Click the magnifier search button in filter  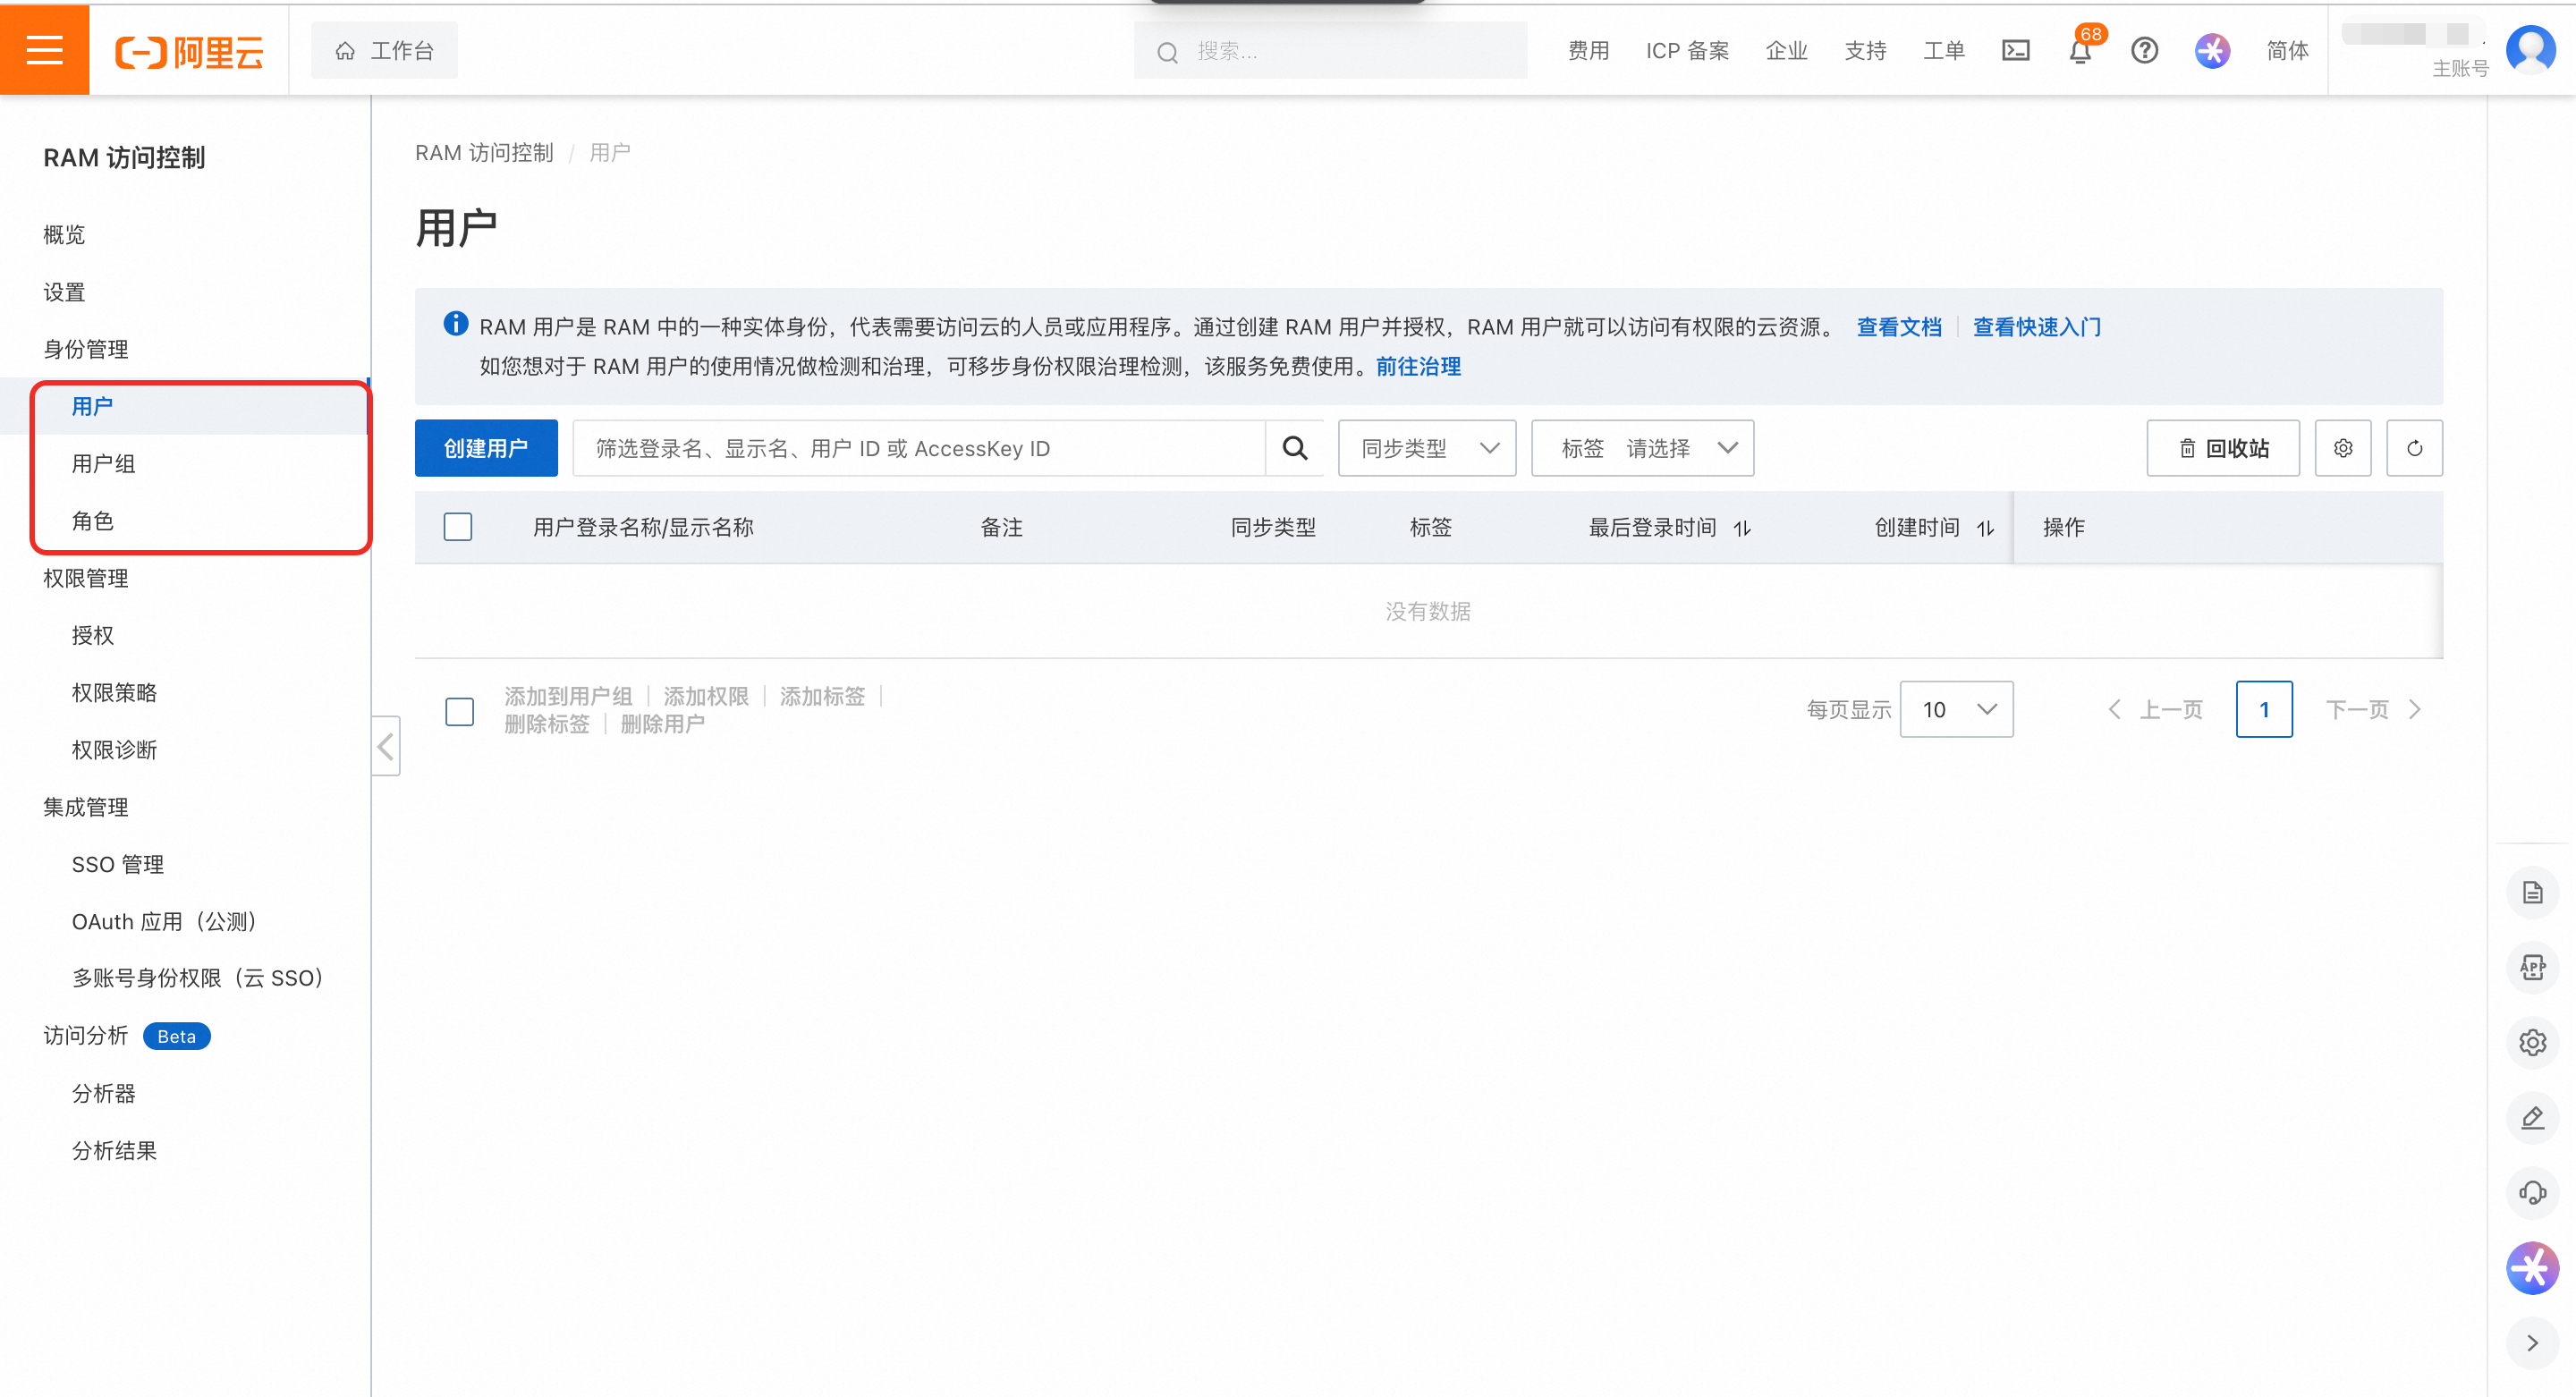pos(1294,448)
